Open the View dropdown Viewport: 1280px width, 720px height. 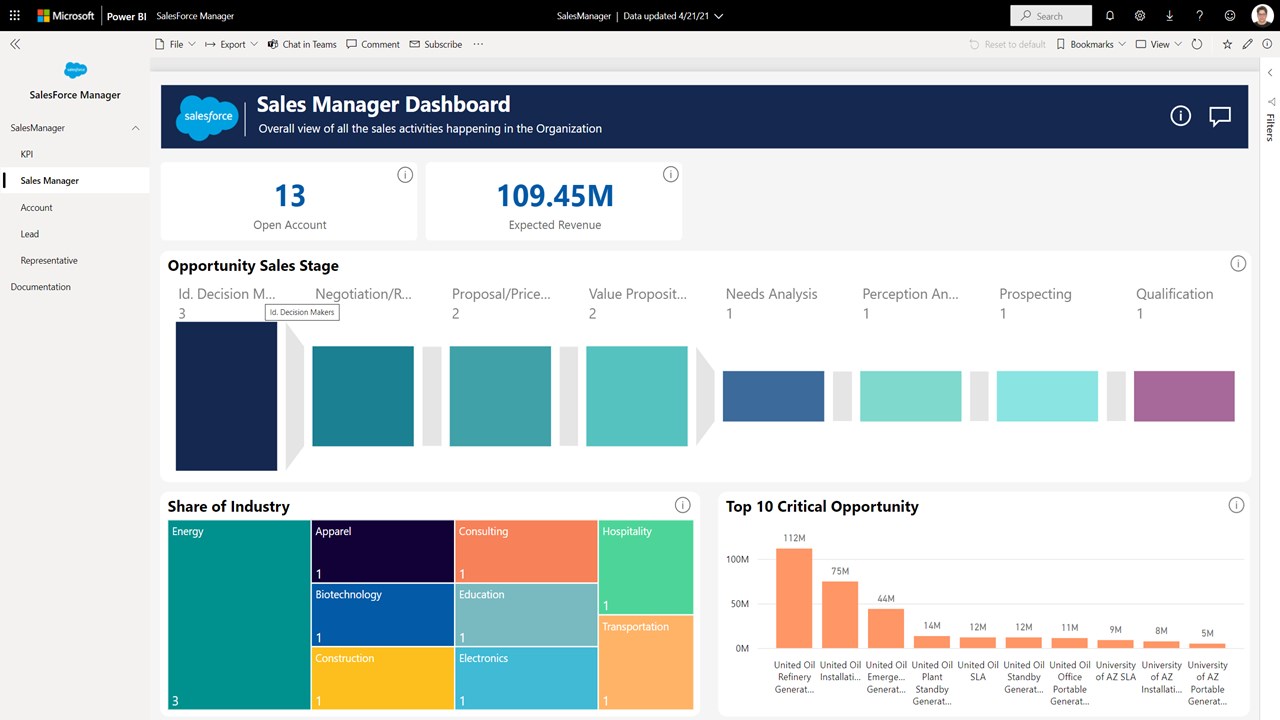pos(1158,44)
